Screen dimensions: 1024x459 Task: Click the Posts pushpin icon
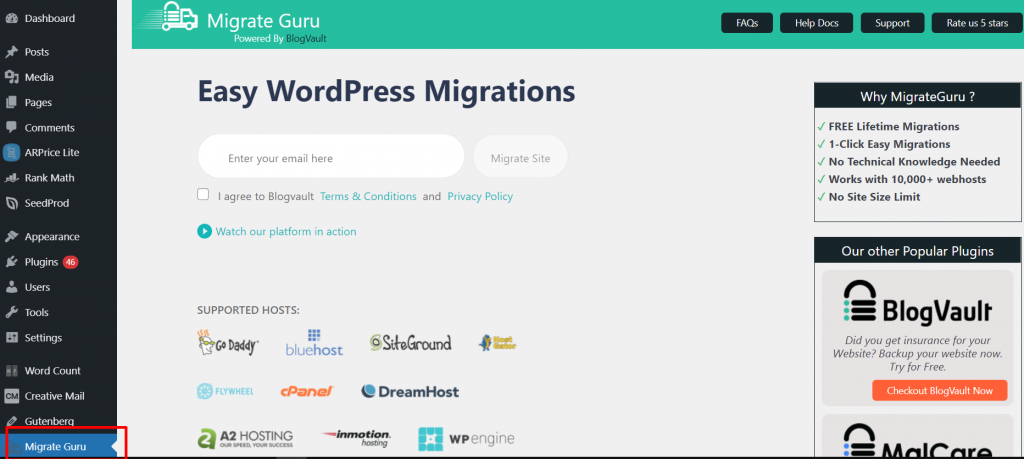[11, 52]
